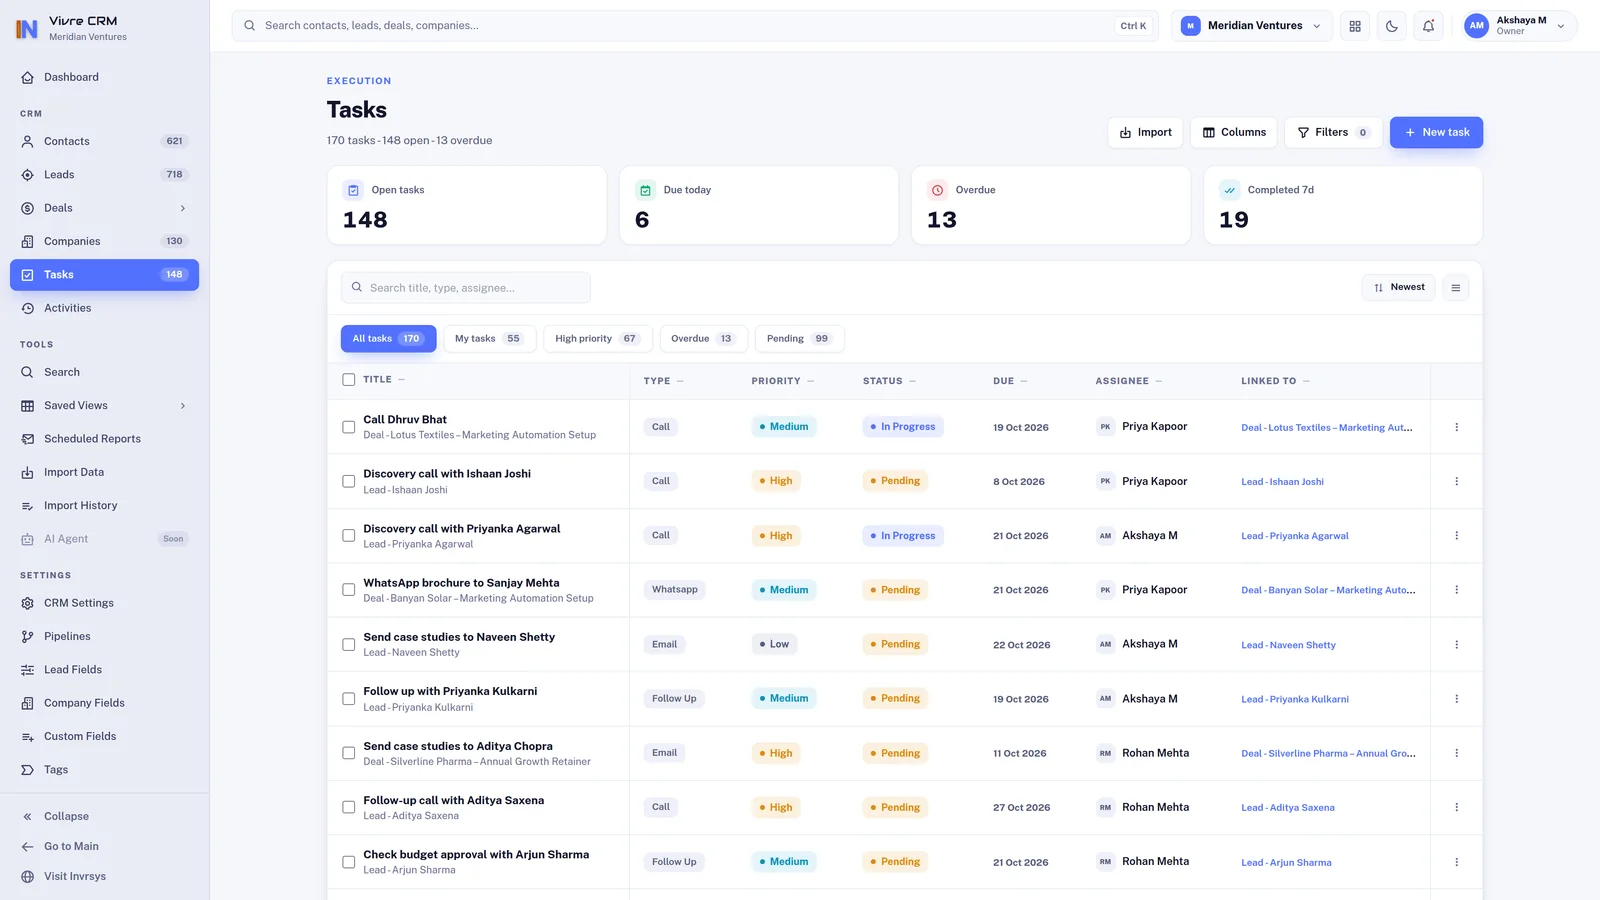This screenshot has width=1600, height=900.
Task: Select the High priority tab
Action: (x=597, y=339)
